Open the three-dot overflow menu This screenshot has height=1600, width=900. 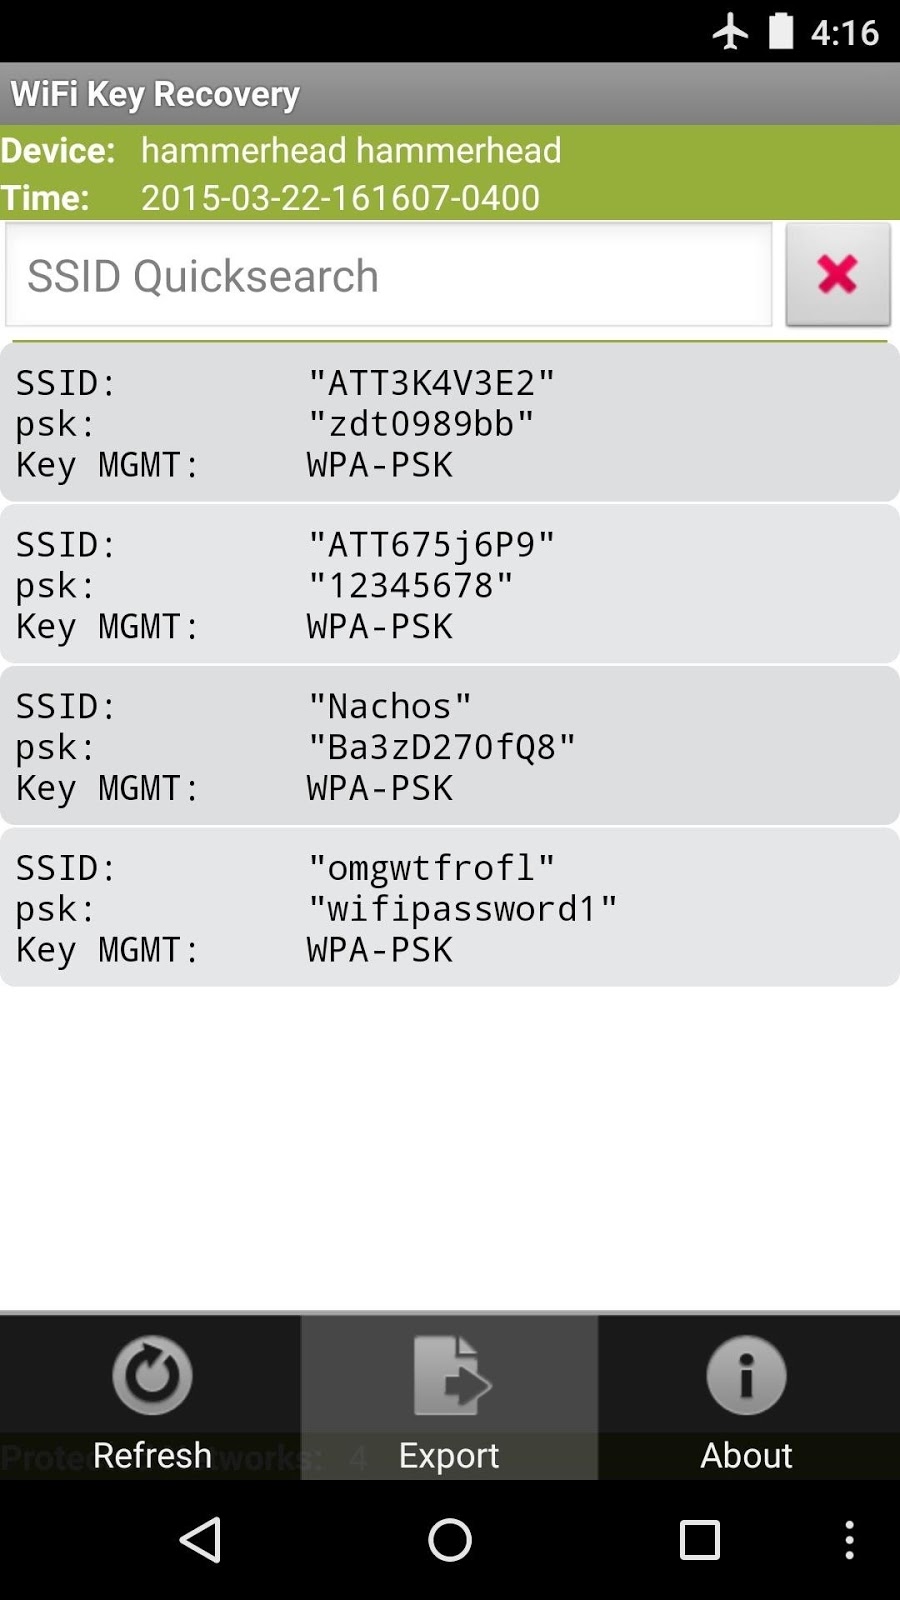coord(849,1540)
